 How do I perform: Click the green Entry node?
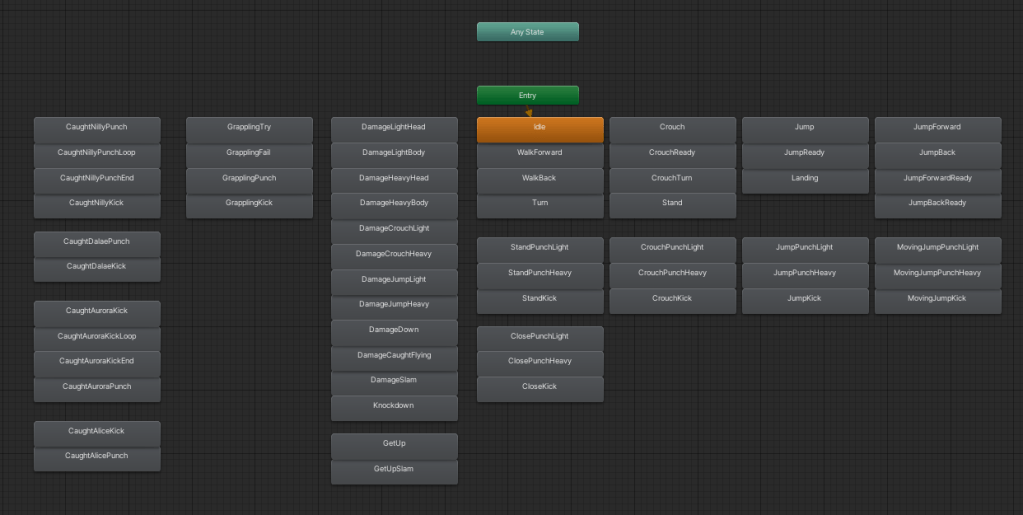(527, 96)
